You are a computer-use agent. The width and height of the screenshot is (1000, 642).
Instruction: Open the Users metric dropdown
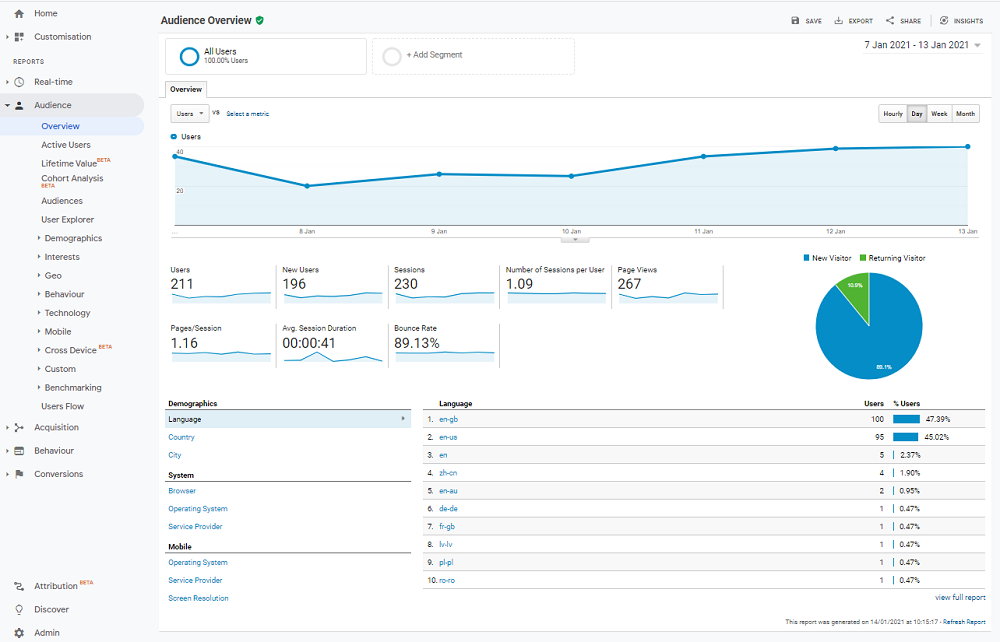click(189, 113)
